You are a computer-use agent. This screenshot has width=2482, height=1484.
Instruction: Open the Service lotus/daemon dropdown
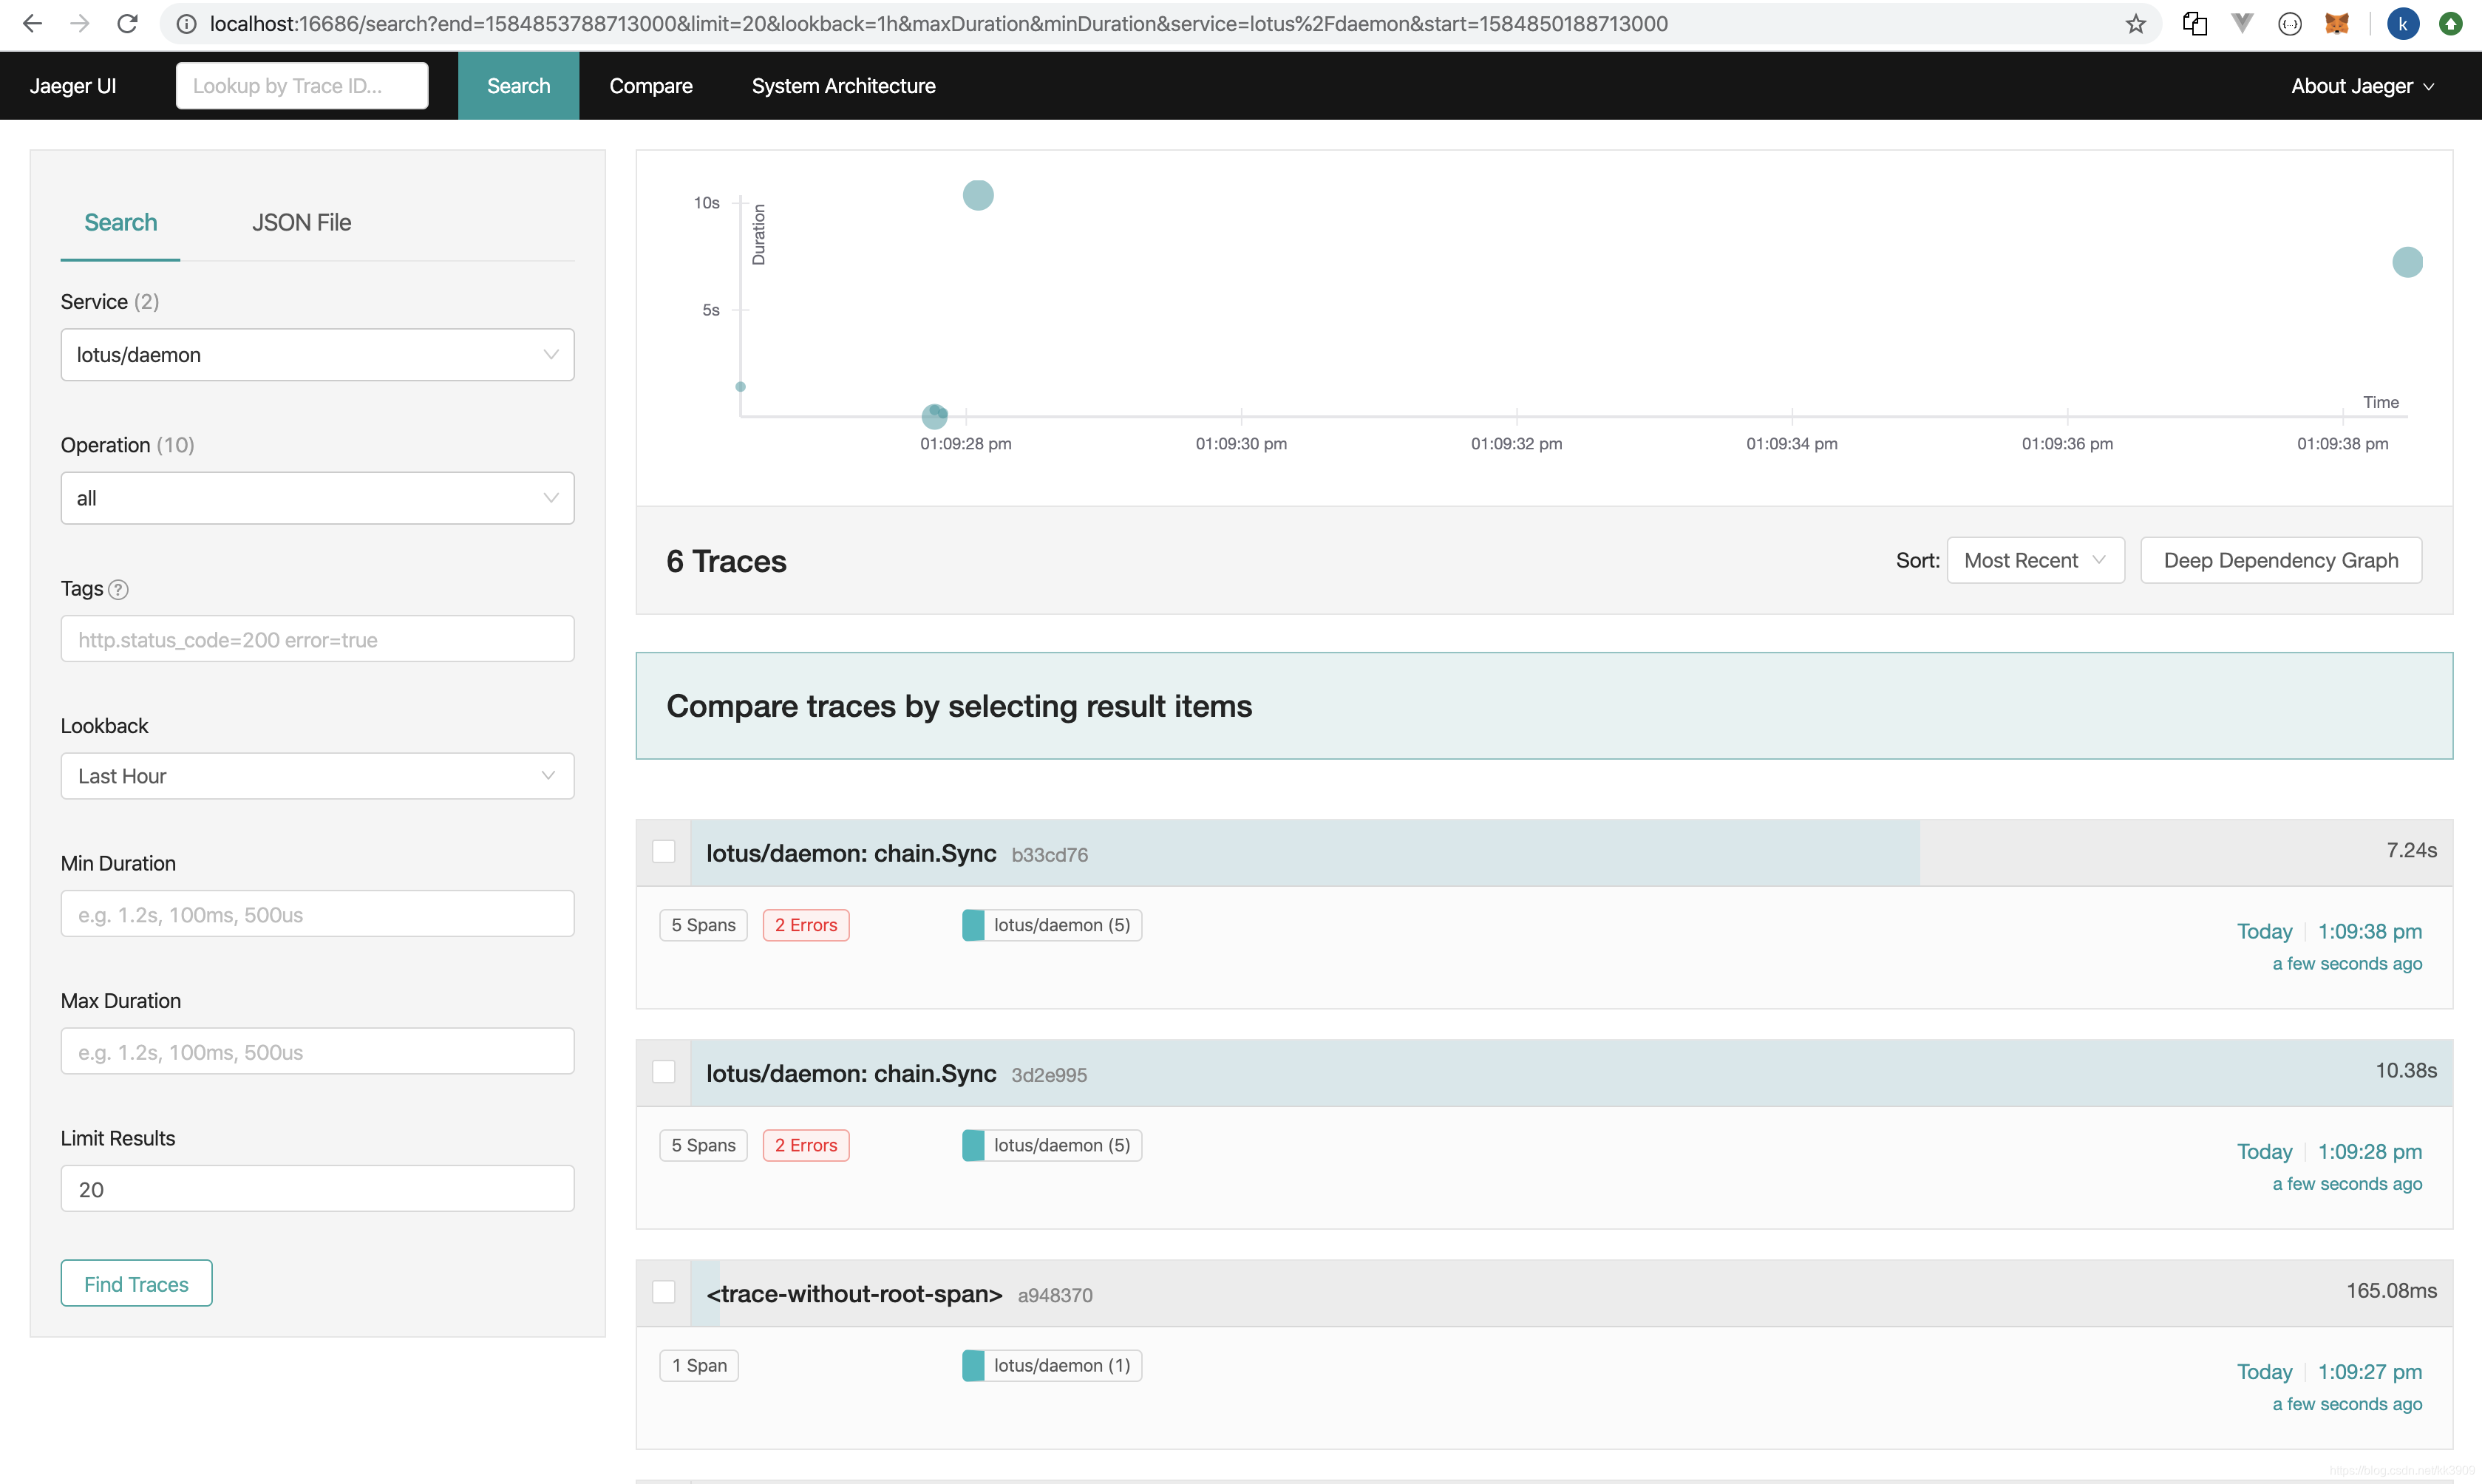tap(317, 355)
